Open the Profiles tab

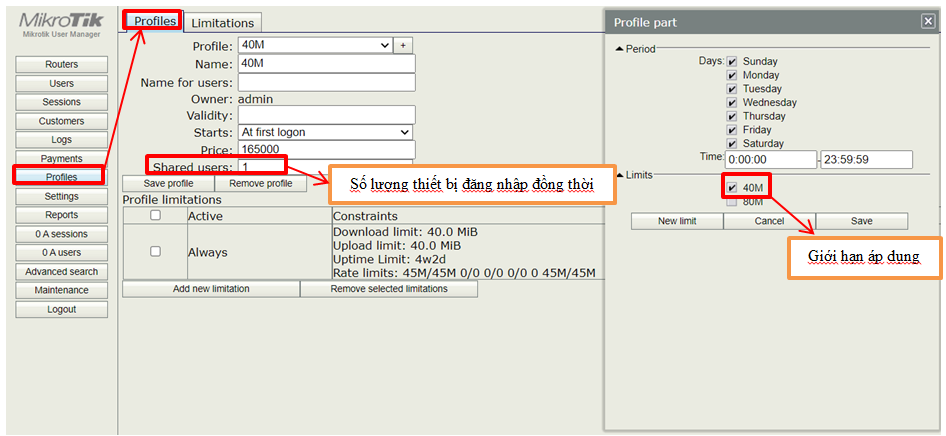click(x=153, y=21)
